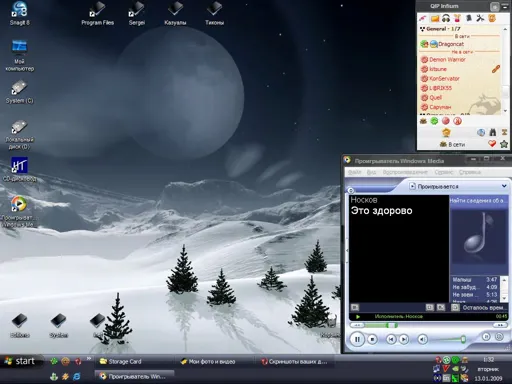Click the globe icon in QIP bottom panel
Screen dimensions: 512x384
pyautogui.click(x=481, y=132)
